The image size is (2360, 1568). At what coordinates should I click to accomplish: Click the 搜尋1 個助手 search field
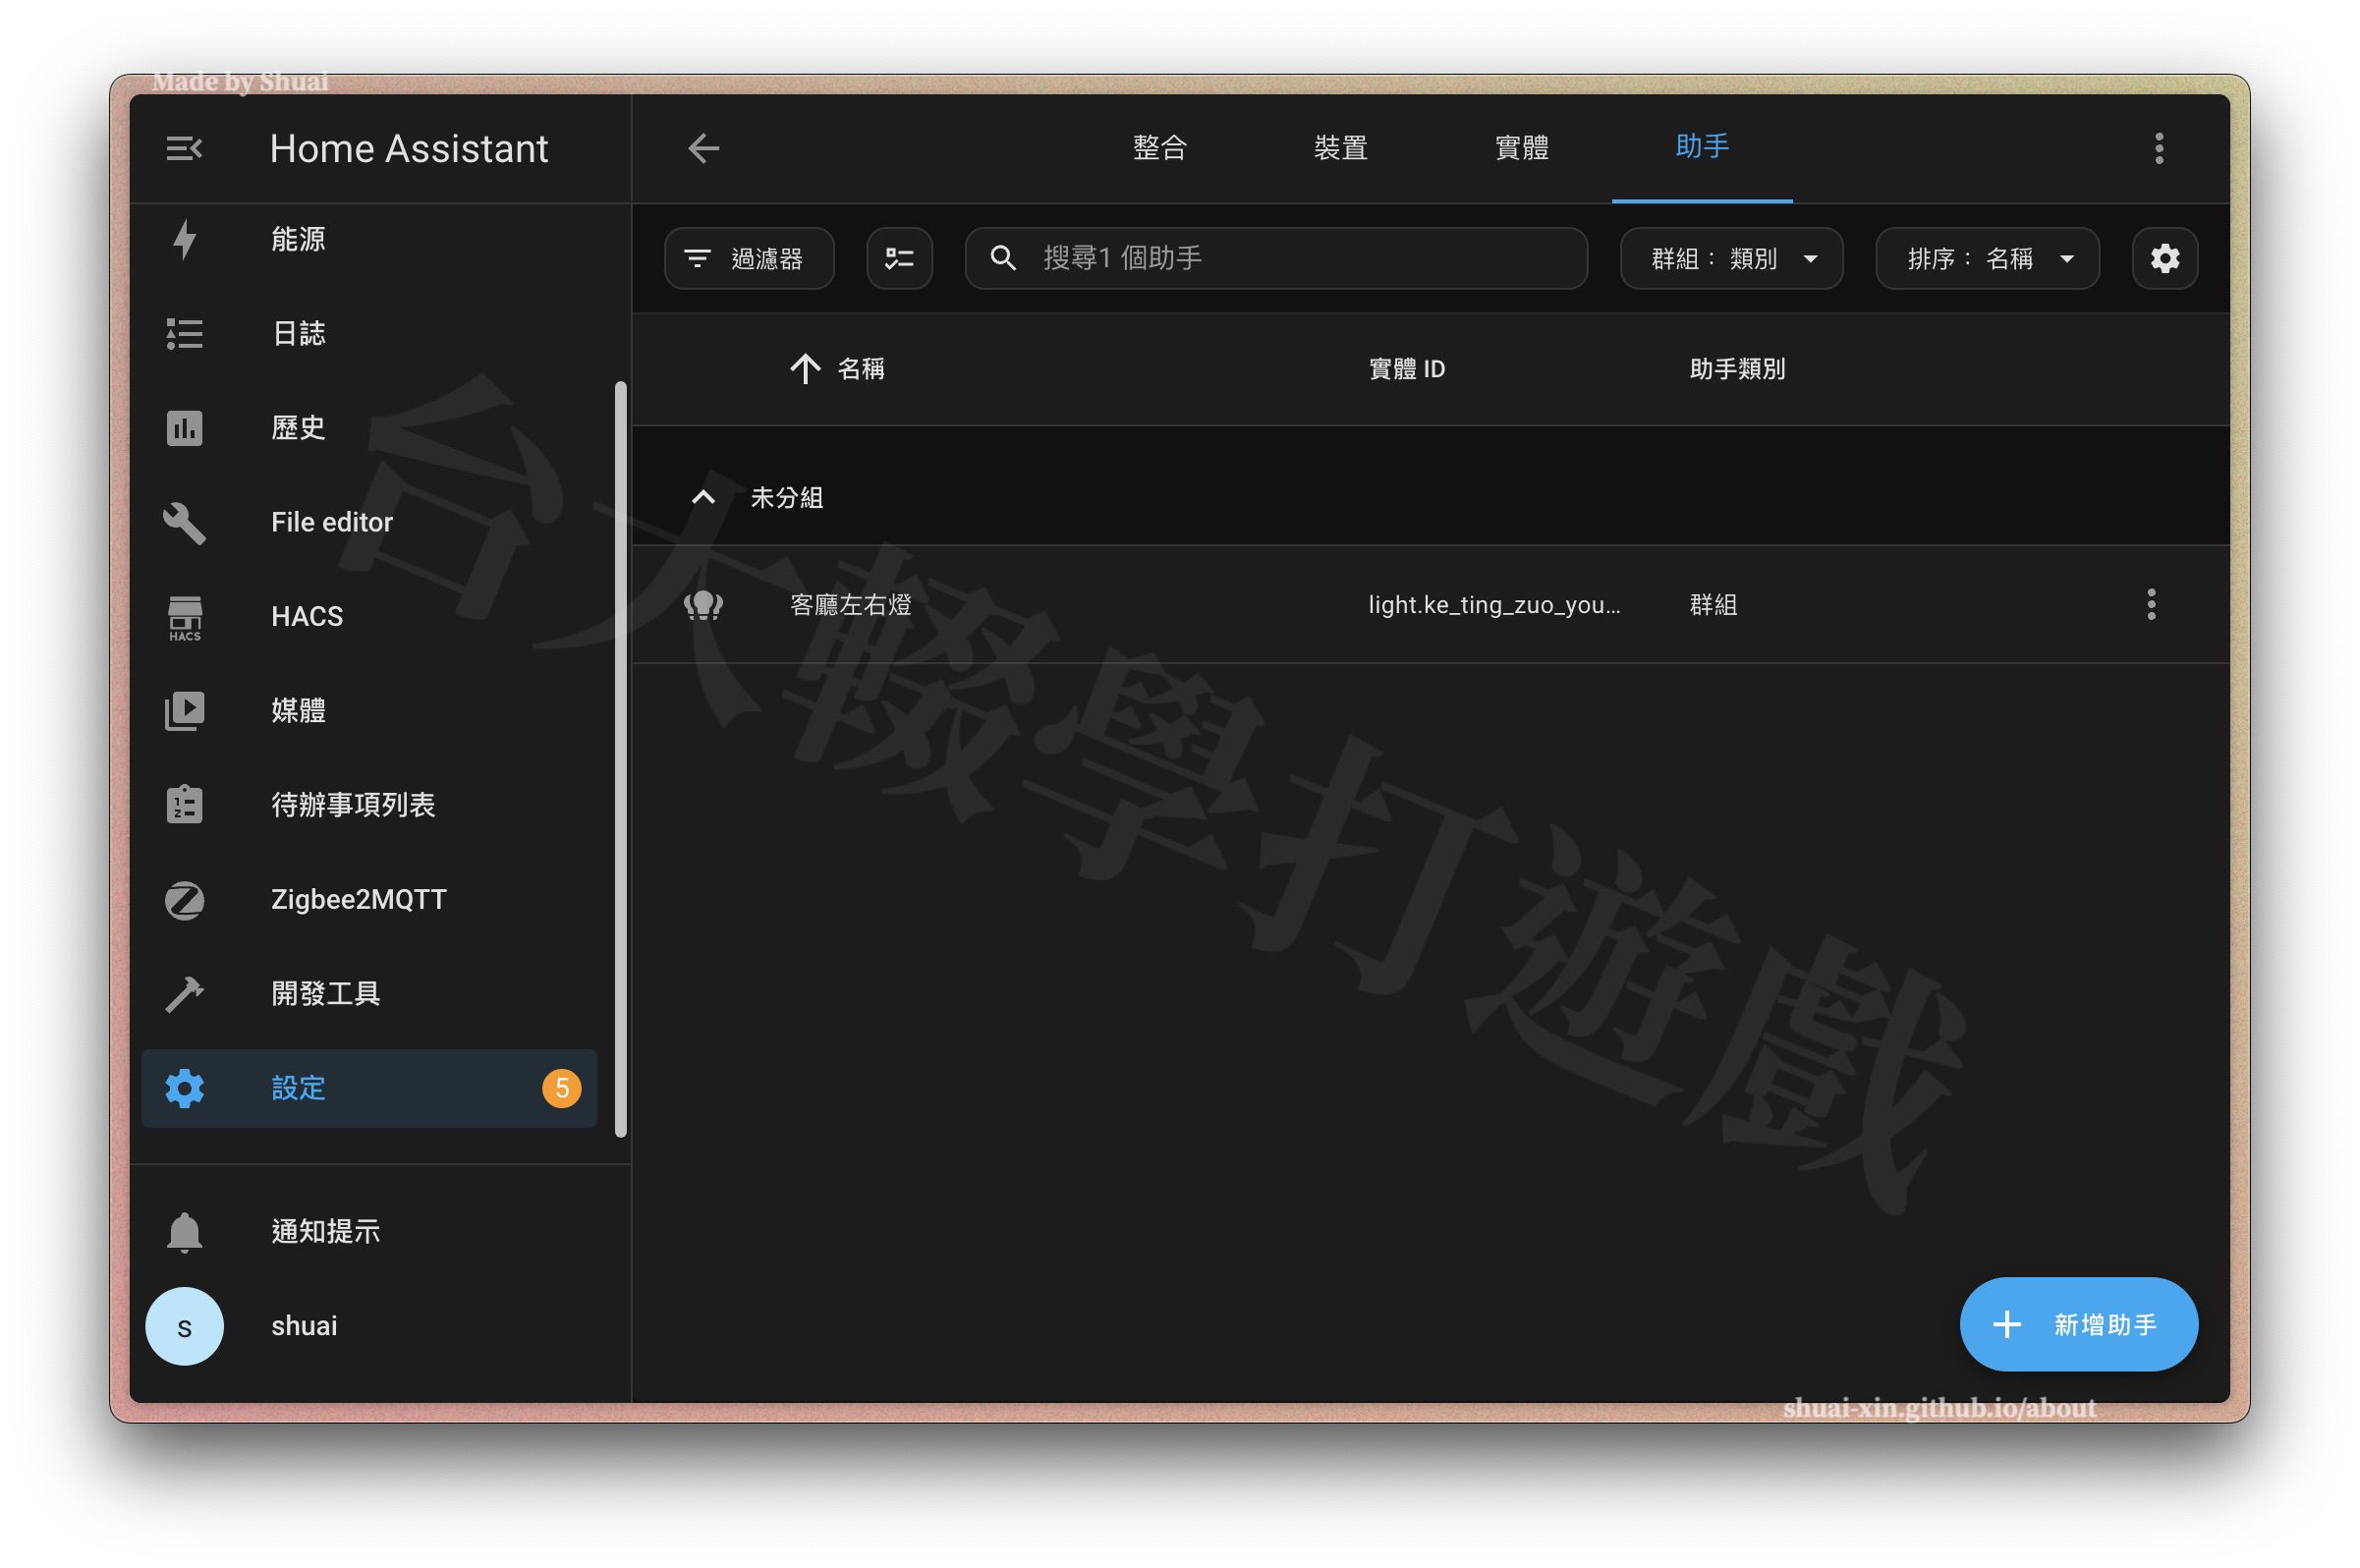[x=1276, y=258]
